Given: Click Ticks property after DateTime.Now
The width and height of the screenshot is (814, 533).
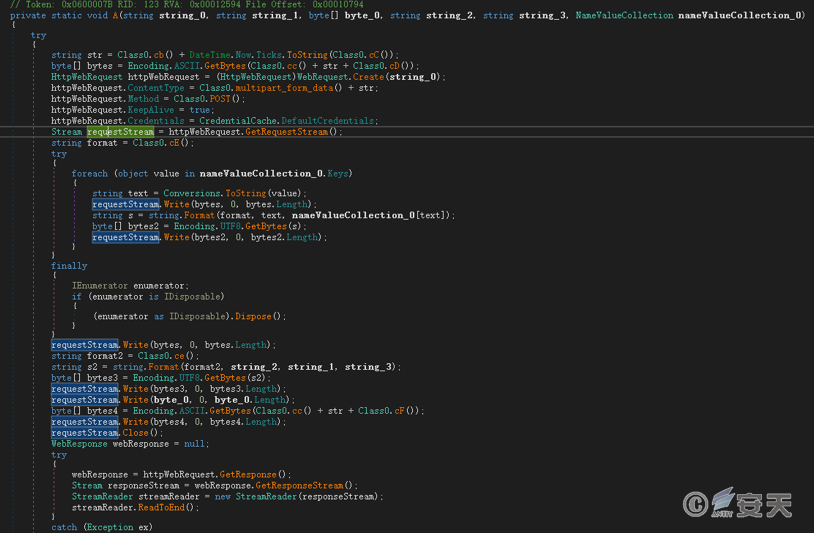Looking at the screenshot, I should point(269,55).
